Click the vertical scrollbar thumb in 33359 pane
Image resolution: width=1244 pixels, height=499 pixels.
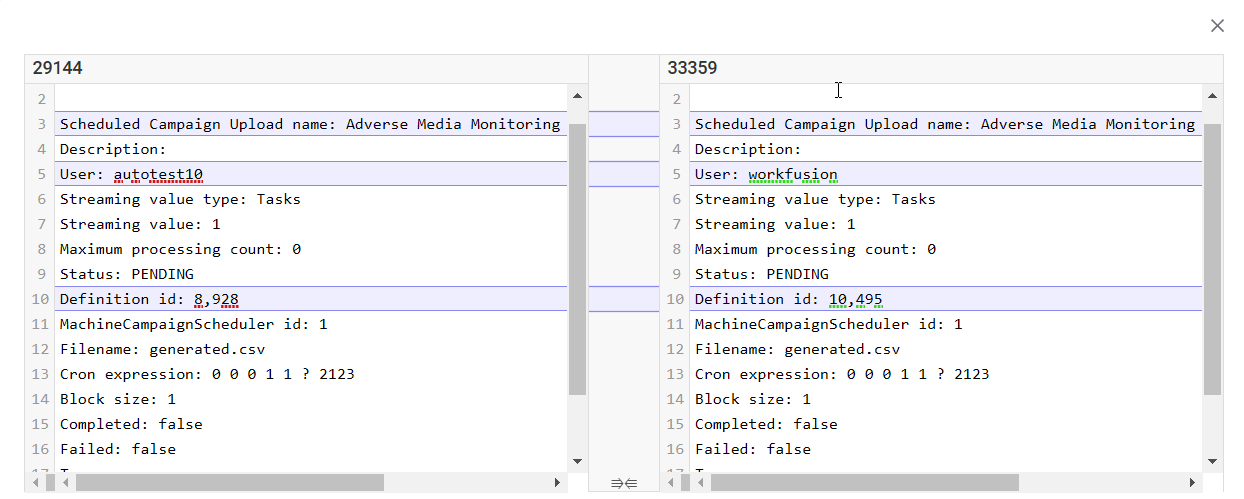coord(1212,259)
